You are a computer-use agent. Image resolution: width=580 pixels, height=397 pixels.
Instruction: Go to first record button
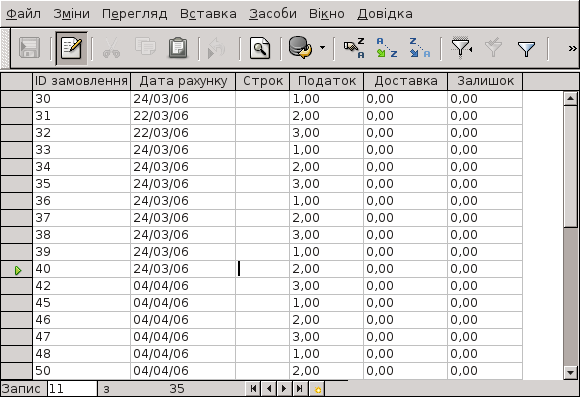253,388
